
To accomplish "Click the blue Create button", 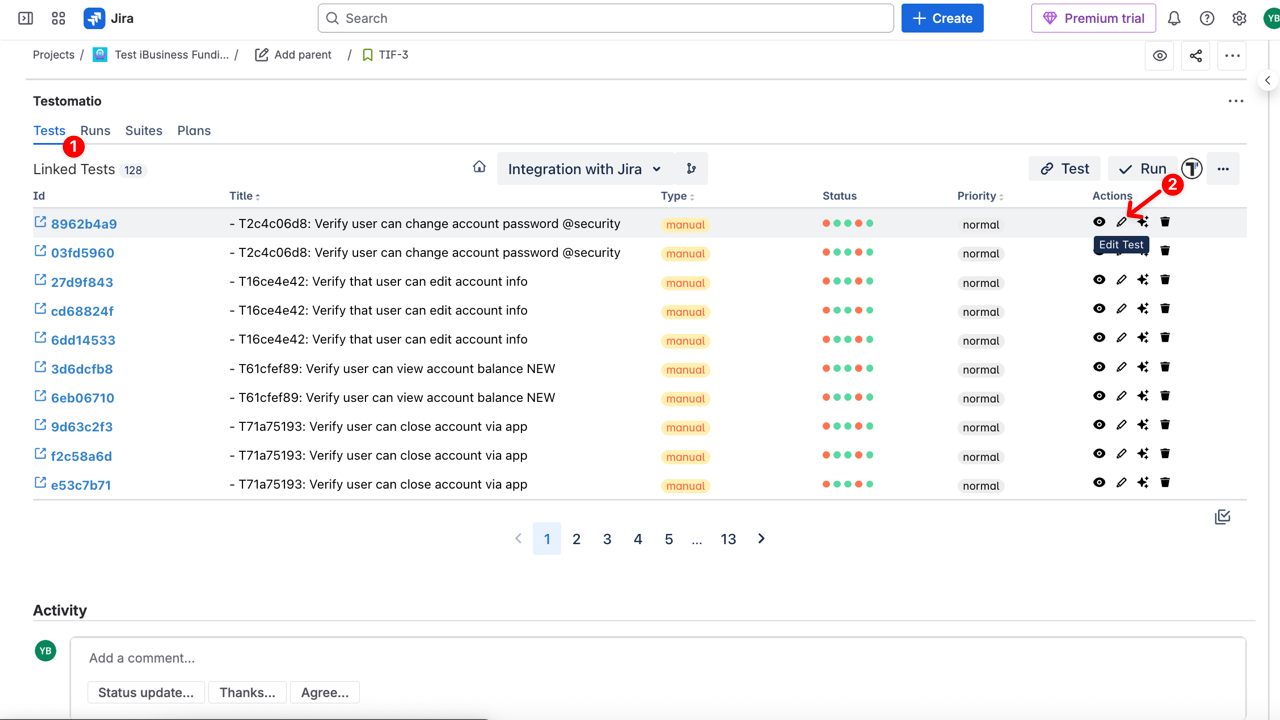I will [942, 18].
